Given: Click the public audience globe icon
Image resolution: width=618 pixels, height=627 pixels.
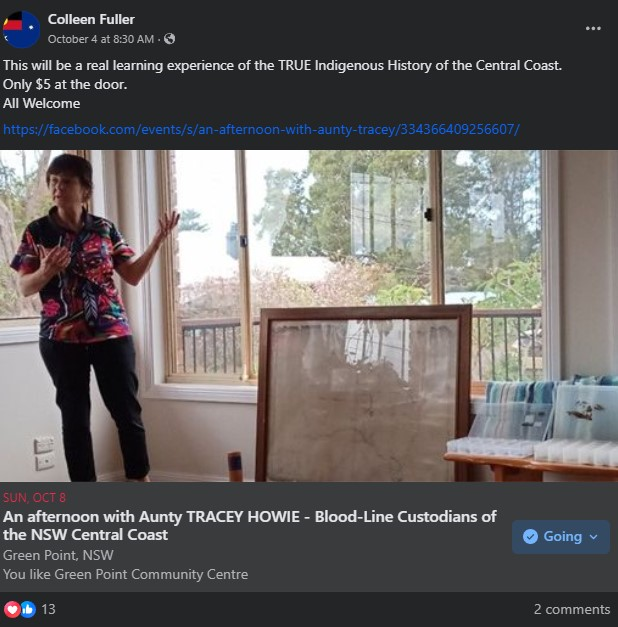Looking at the screenshot, I should click(169, 39).
